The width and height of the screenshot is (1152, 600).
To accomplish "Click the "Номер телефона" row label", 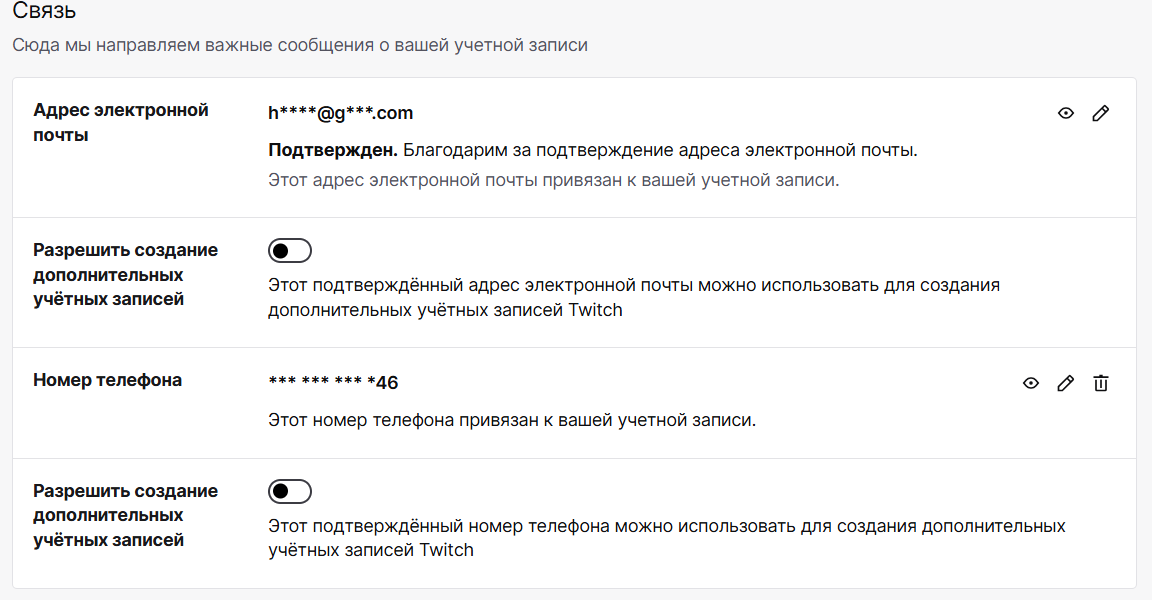I will (108, 380).
